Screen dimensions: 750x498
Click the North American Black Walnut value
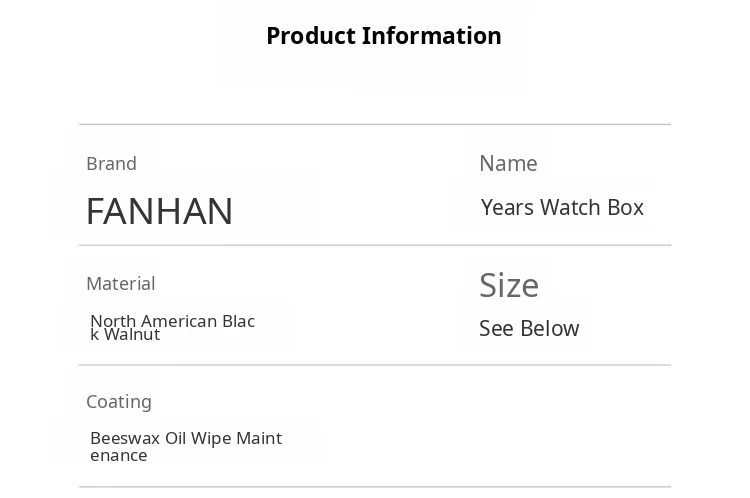[172, 327]
